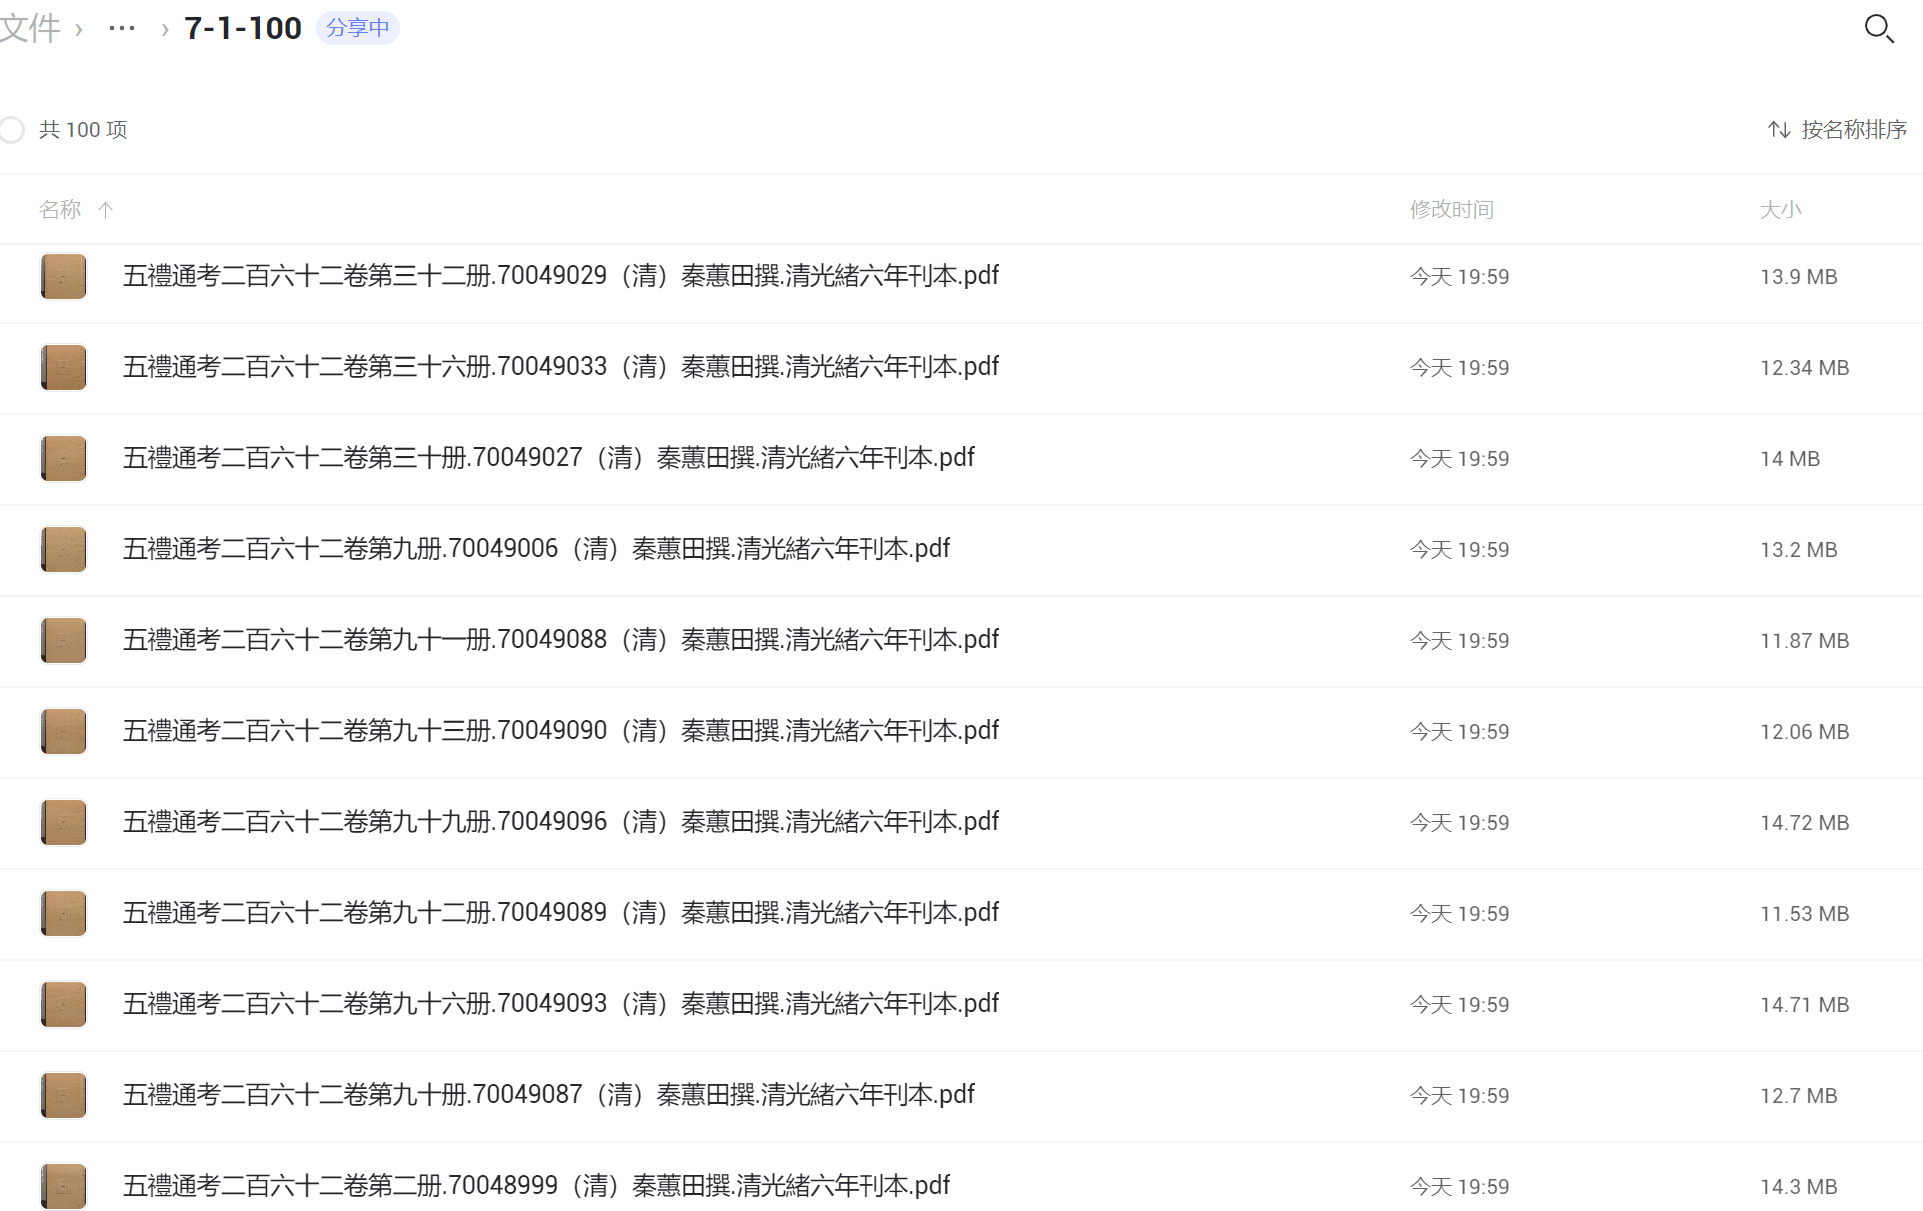Image resolution: width=1923 pixels, height=1211 pixels.
Task: Click the 12.34 MB size value
Action: (x=1805, y=368)
